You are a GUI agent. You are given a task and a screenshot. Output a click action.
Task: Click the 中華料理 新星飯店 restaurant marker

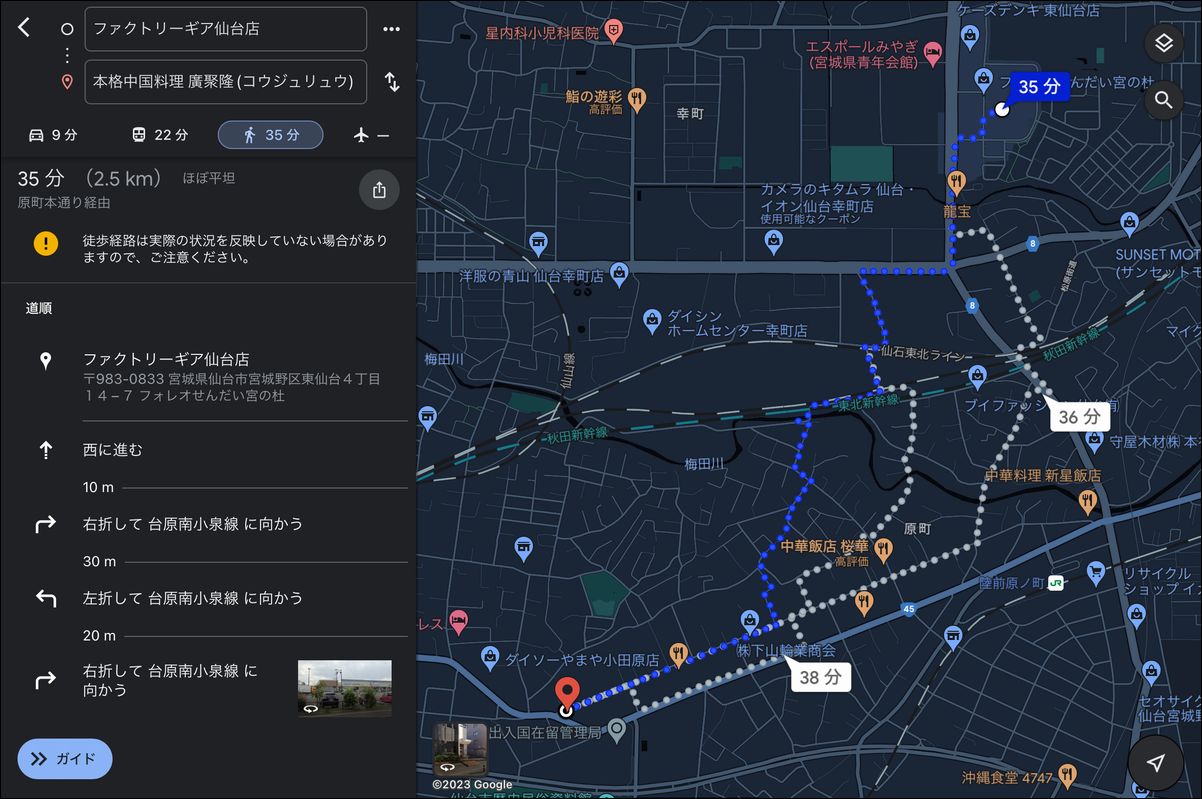[x=1090, y=502]
